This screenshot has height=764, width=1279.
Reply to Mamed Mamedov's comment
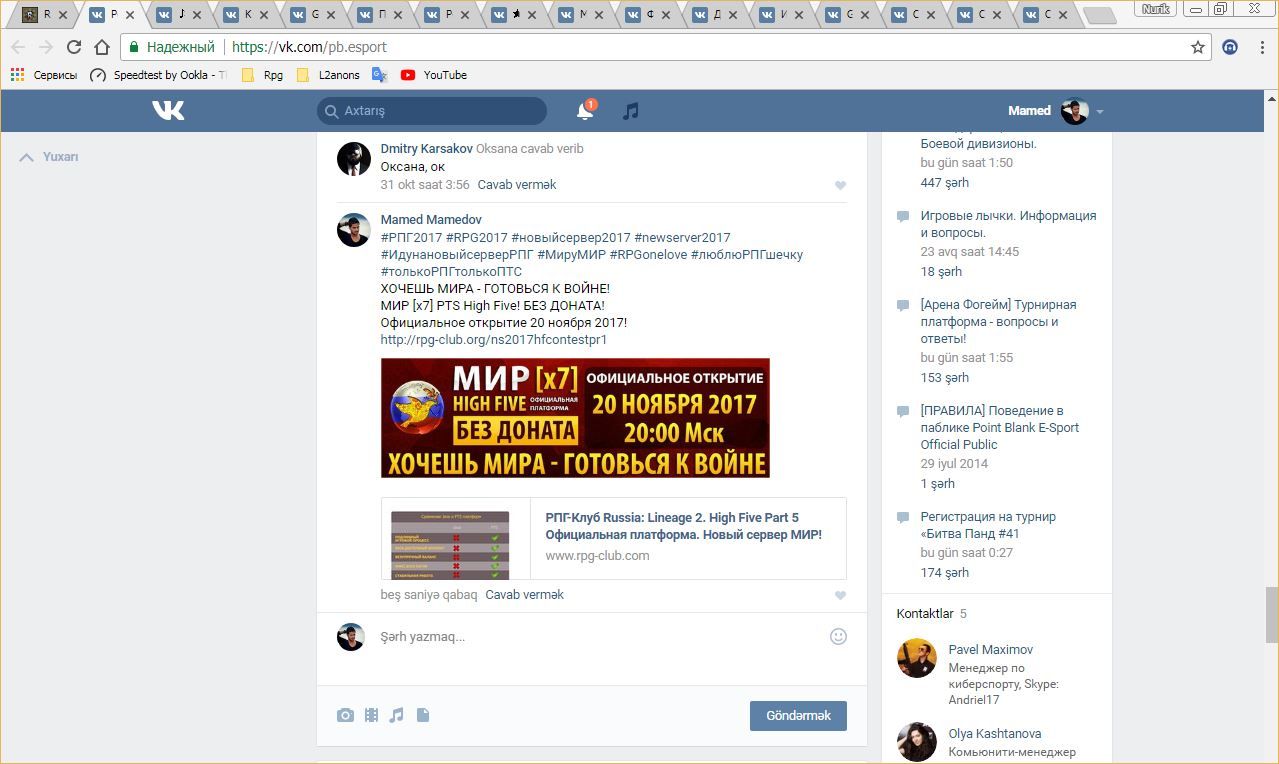(524, 595)
